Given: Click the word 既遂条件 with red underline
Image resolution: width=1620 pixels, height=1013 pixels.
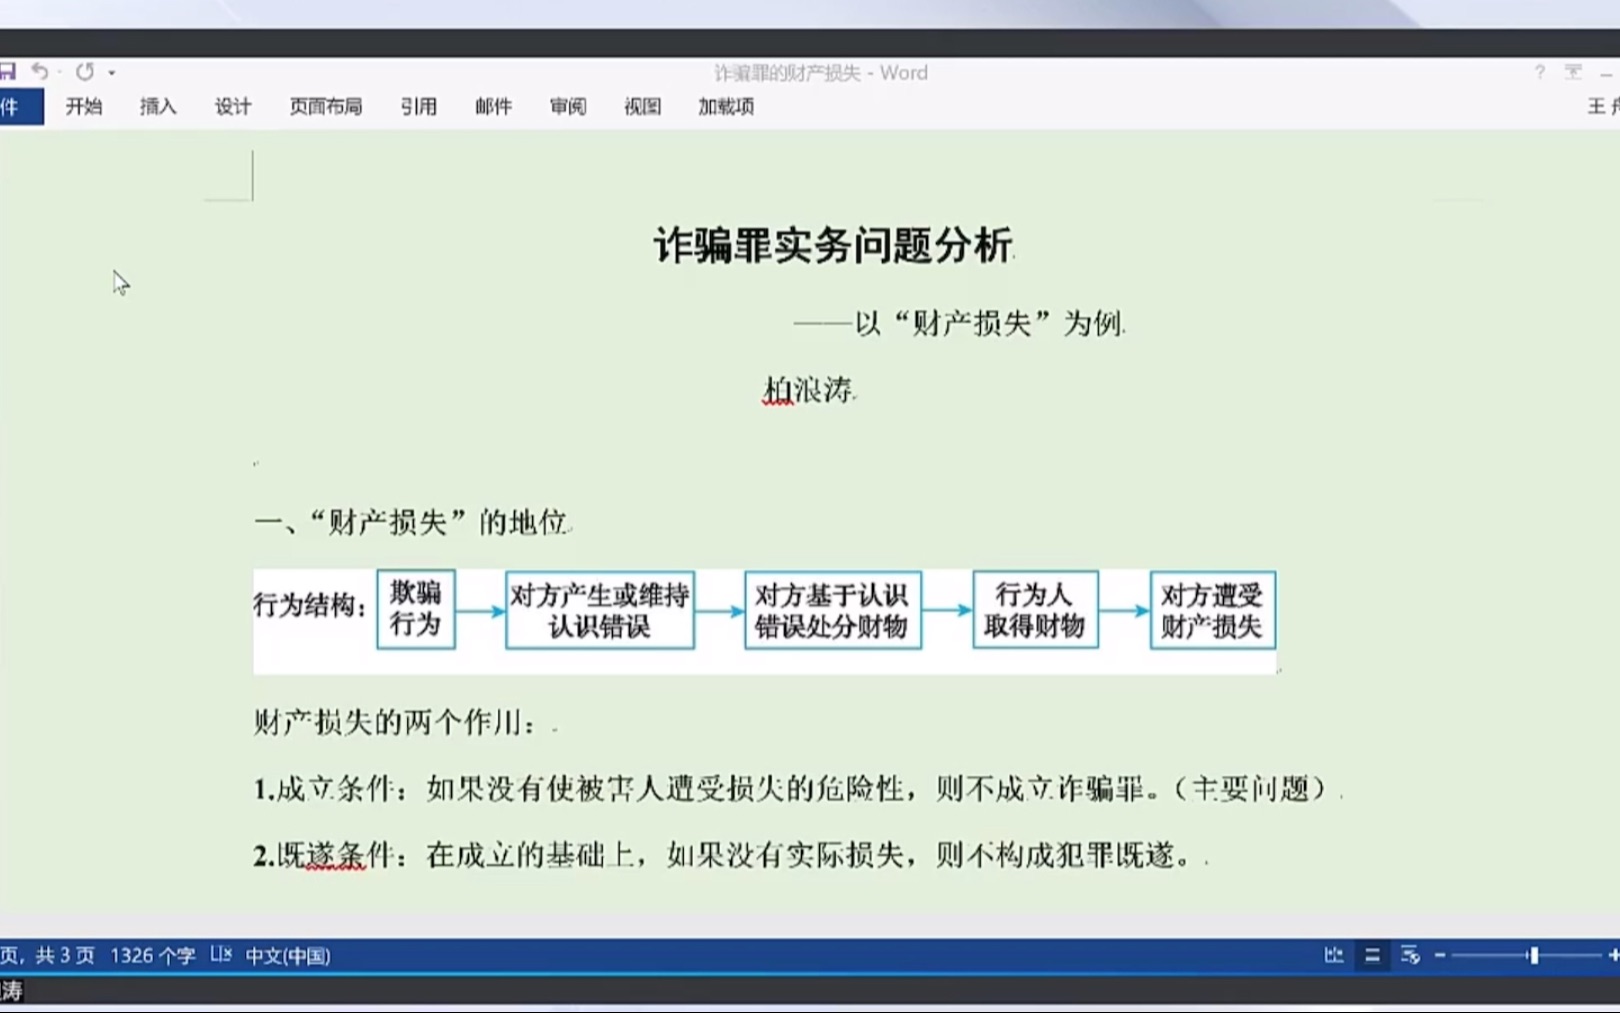Looking at the screenshot, I should (x=335, y=856).
